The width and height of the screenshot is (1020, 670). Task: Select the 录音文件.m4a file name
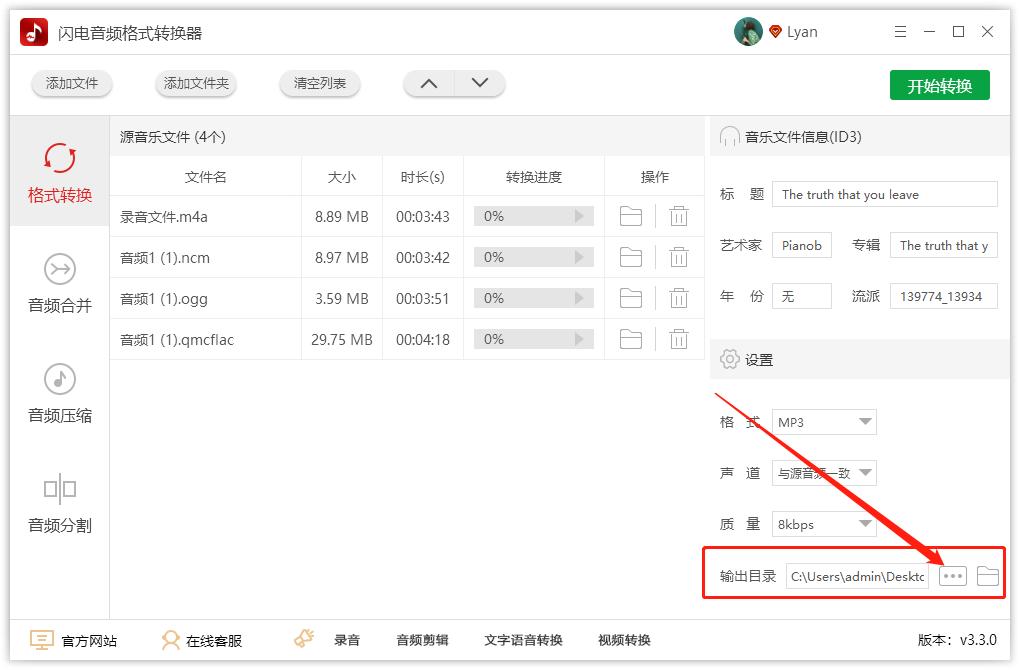164,217
